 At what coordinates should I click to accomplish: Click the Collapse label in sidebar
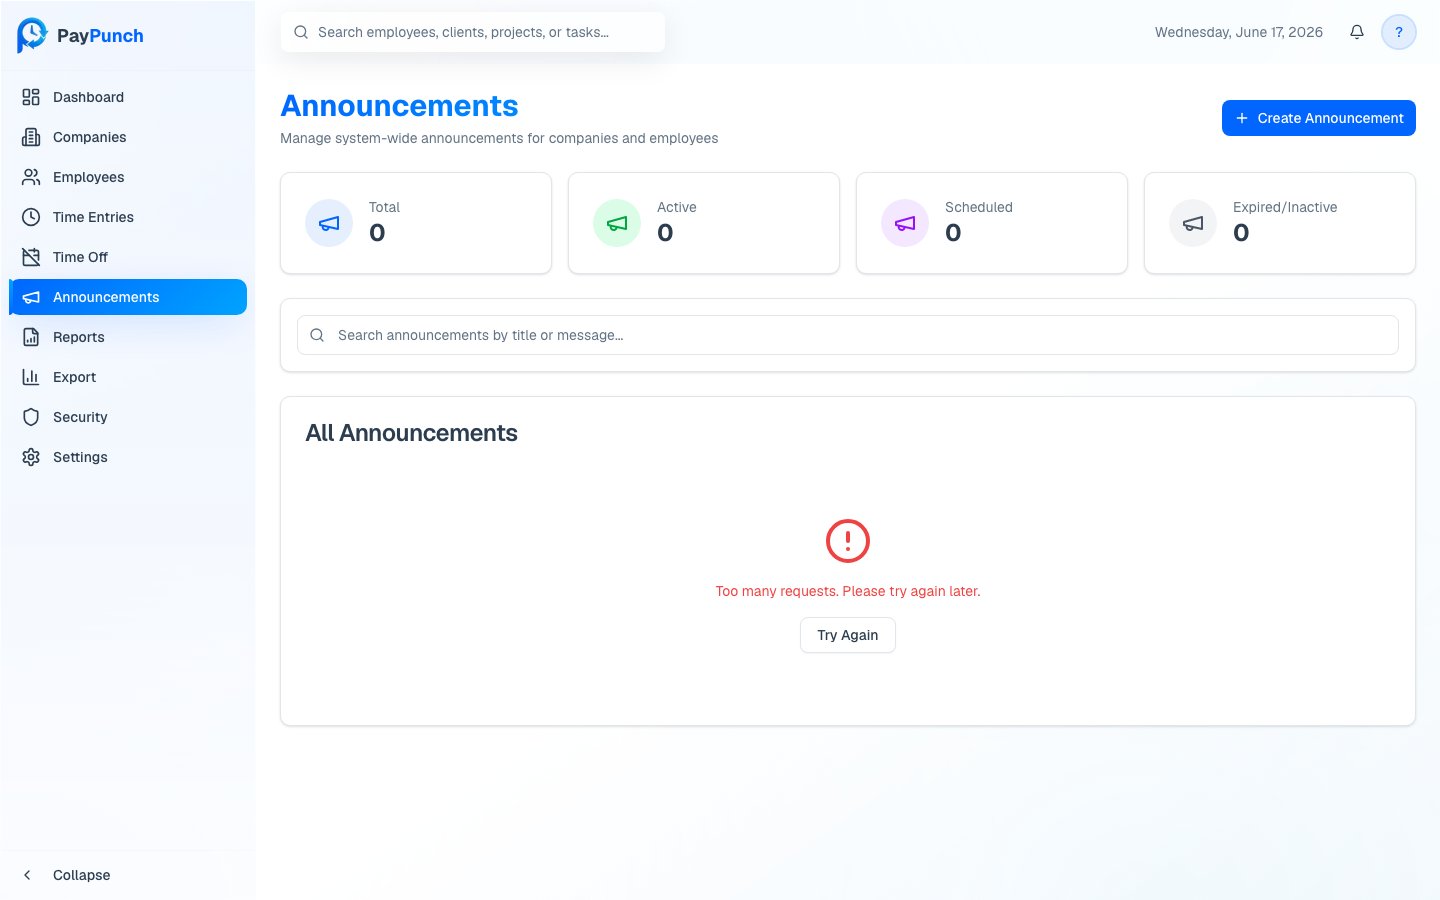click(x=82, y=875)
